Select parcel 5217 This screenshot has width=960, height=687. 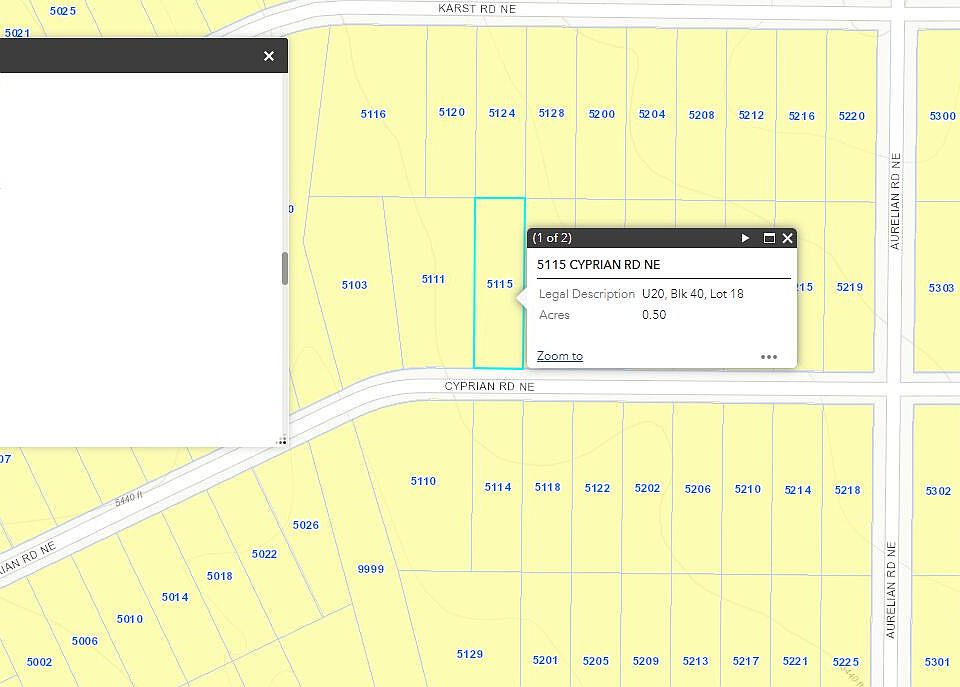click(746, 661)
